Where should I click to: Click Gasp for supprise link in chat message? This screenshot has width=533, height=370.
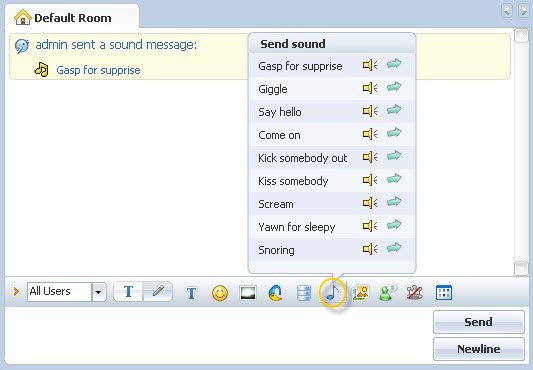pos(98,70)
